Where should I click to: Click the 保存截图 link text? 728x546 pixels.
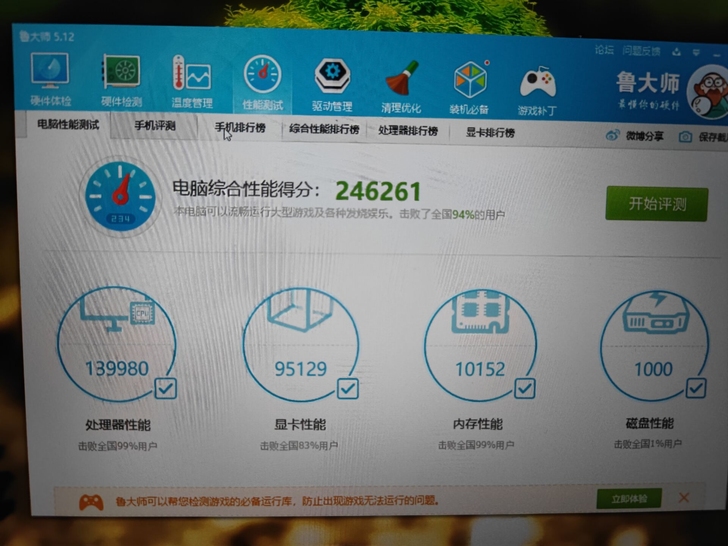coord(713,137)
